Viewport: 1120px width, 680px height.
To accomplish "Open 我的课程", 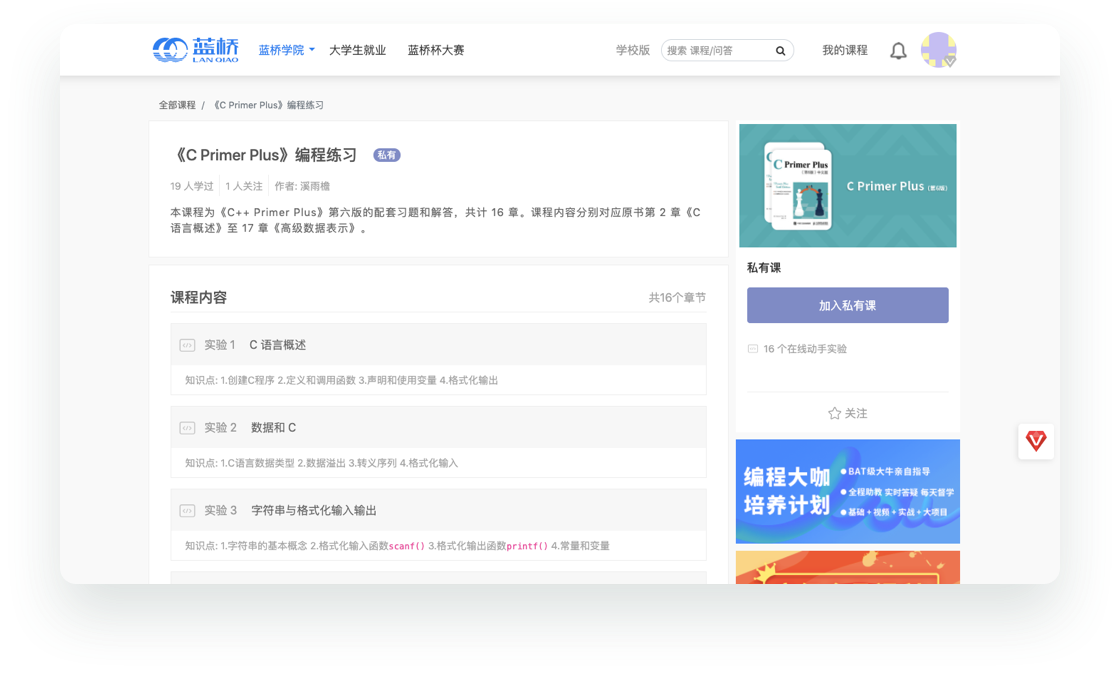I will coord(845,50).
